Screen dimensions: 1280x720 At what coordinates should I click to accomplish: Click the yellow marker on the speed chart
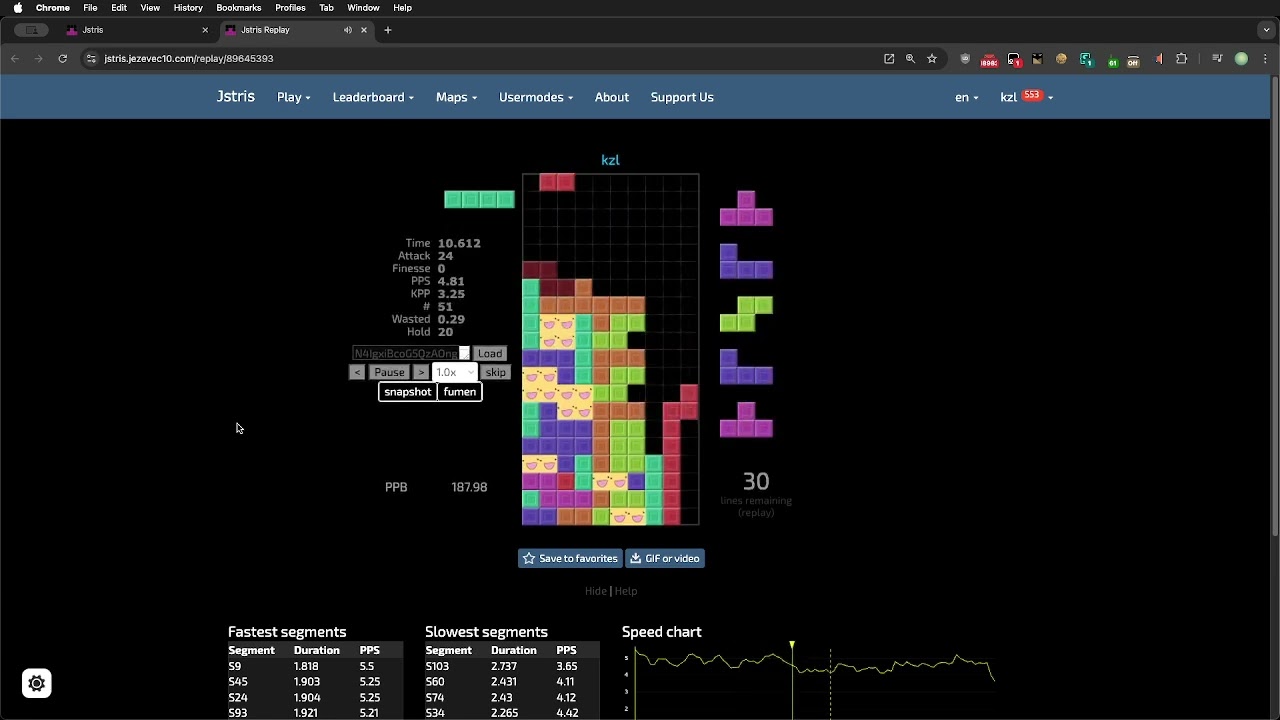(792, 646)
